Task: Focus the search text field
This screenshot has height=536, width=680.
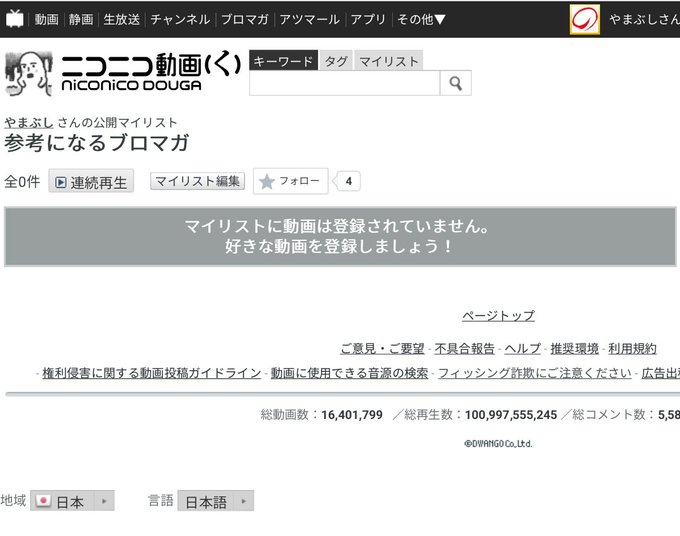Action: click(x=344, y=83)
